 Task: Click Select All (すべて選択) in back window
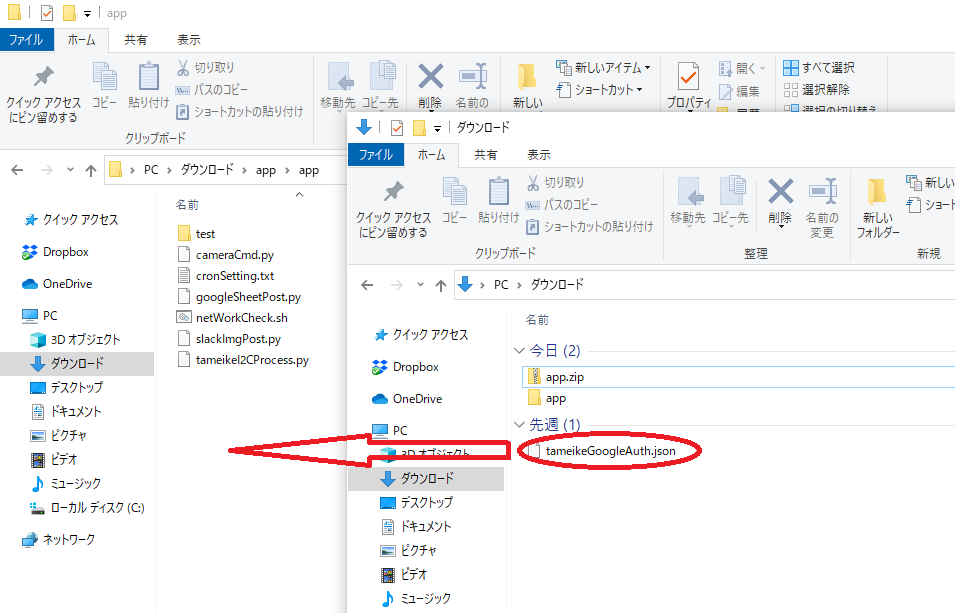819,68
